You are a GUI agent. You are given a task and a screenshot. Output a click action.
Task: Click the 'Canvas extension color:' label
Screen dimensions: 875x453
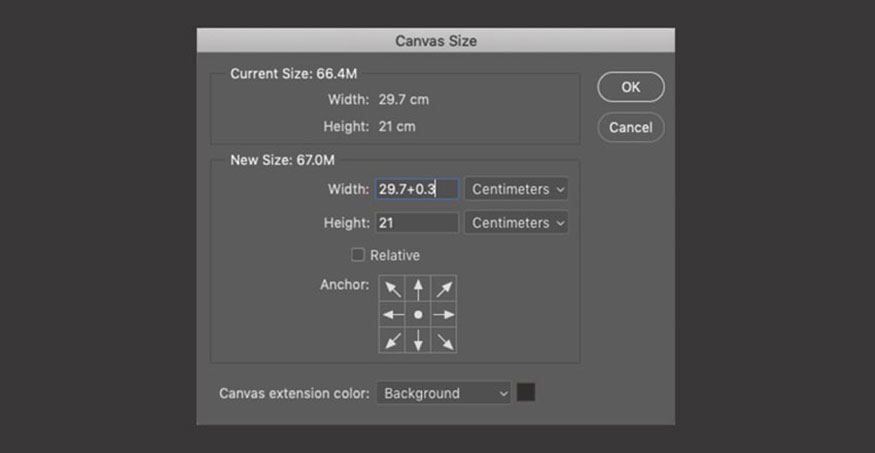tap(294, 393)
